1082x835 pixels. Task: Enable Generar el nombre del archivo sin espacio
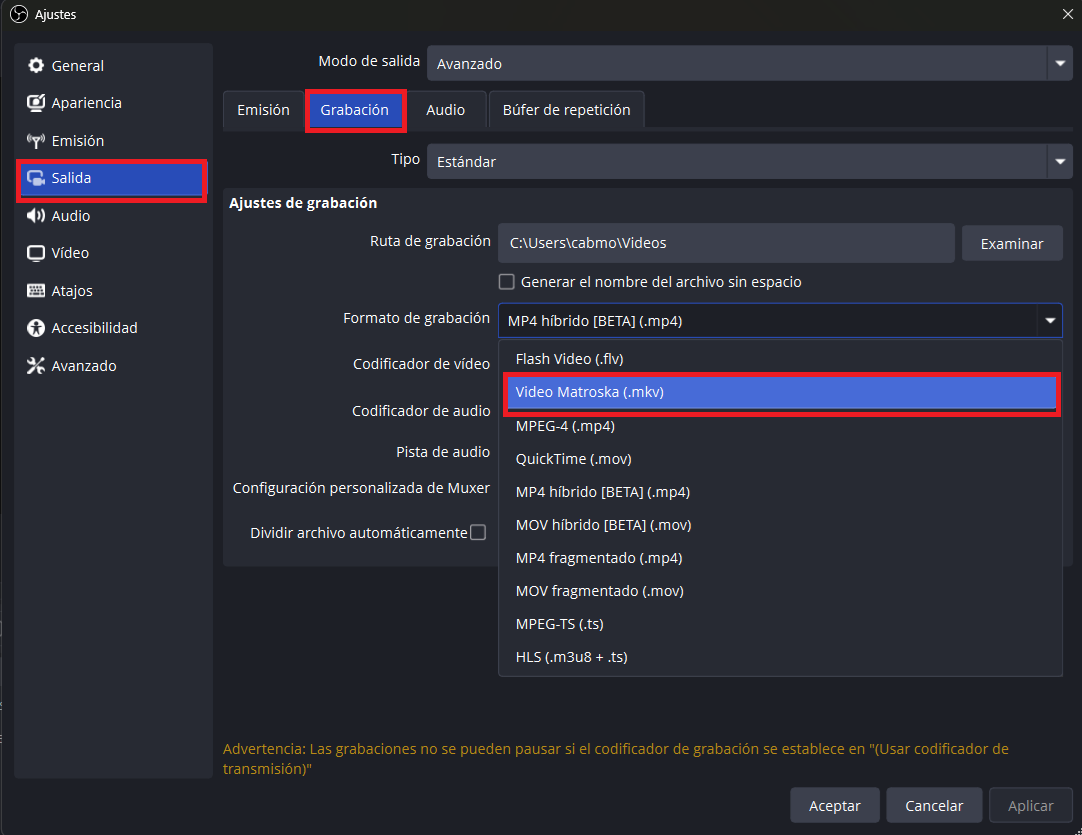(x=507, y=281)
